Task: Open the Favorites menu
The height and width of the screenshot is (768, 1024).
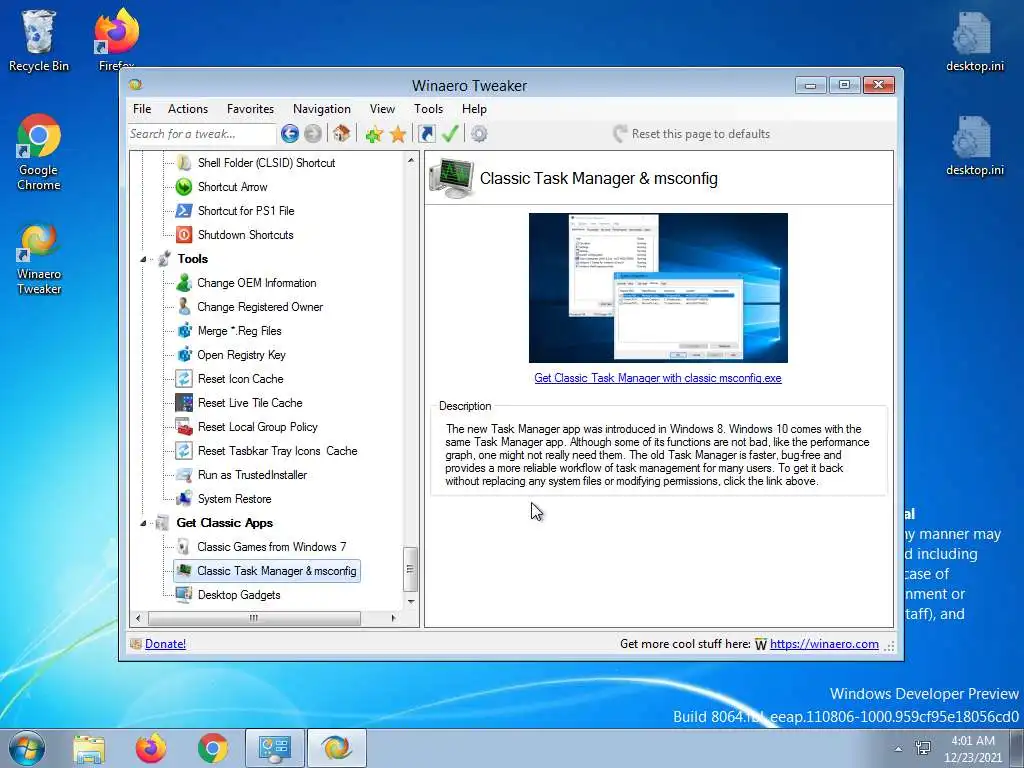Action: point(250,109)
